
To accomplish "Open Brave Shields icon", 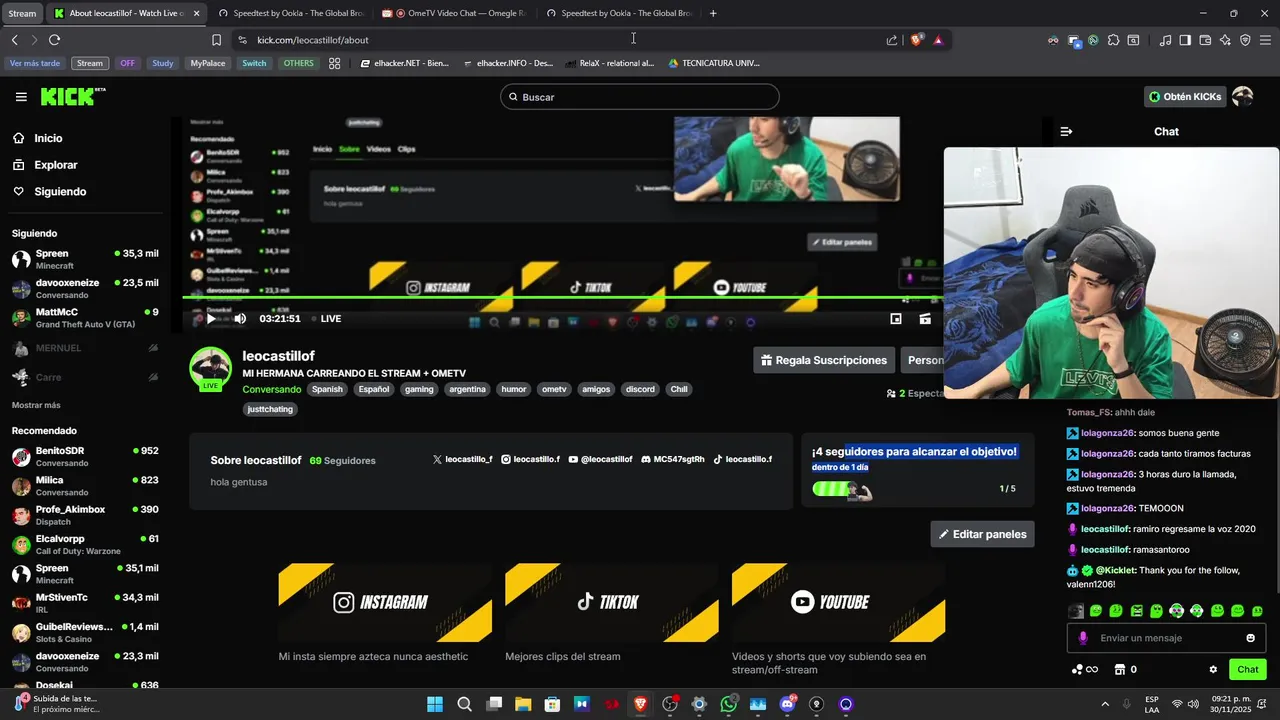I will click(x=917, y=40).
